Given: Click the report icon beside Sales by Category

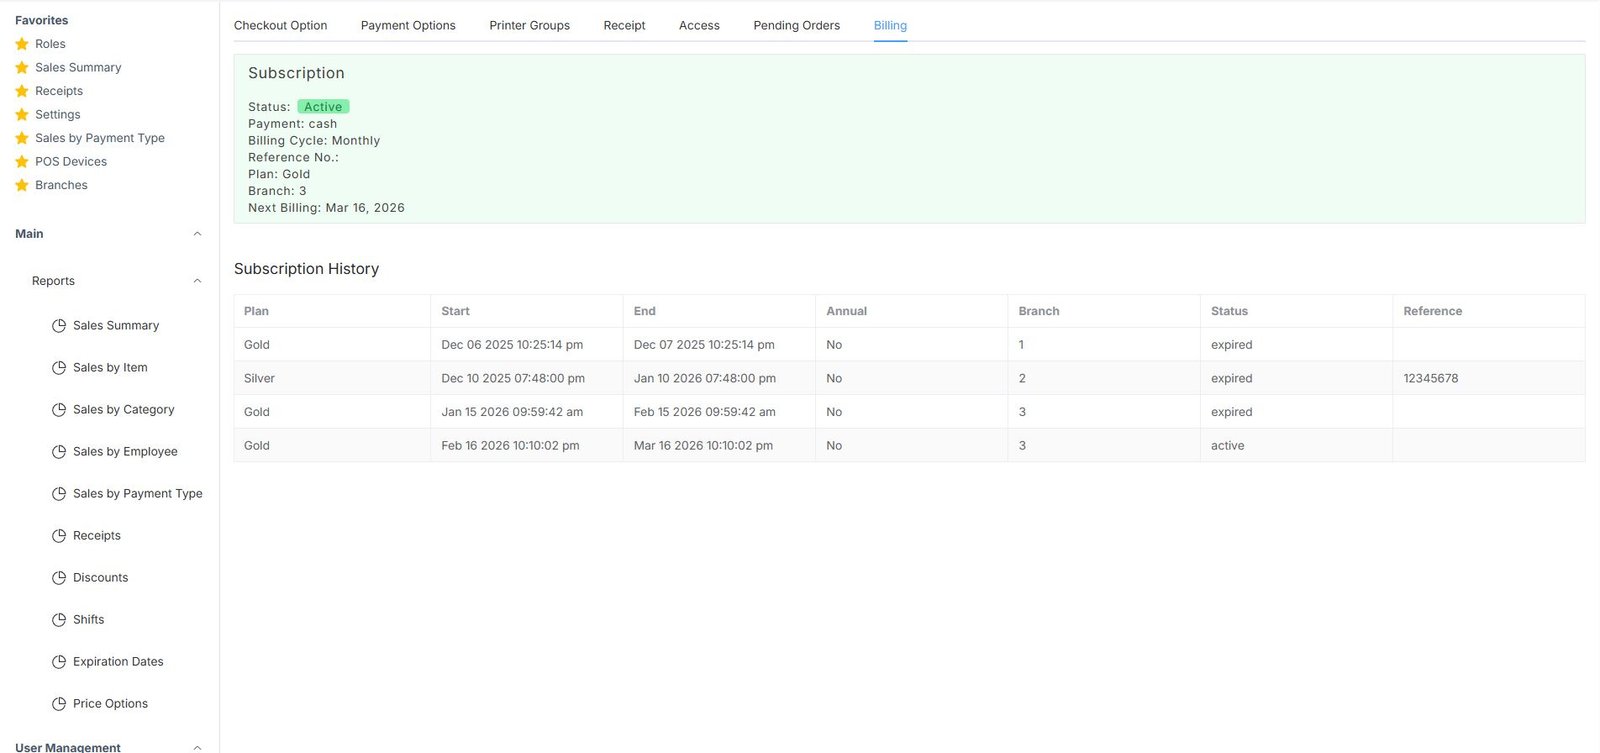Looking at the screenshot, I should [x=59, y=410].
